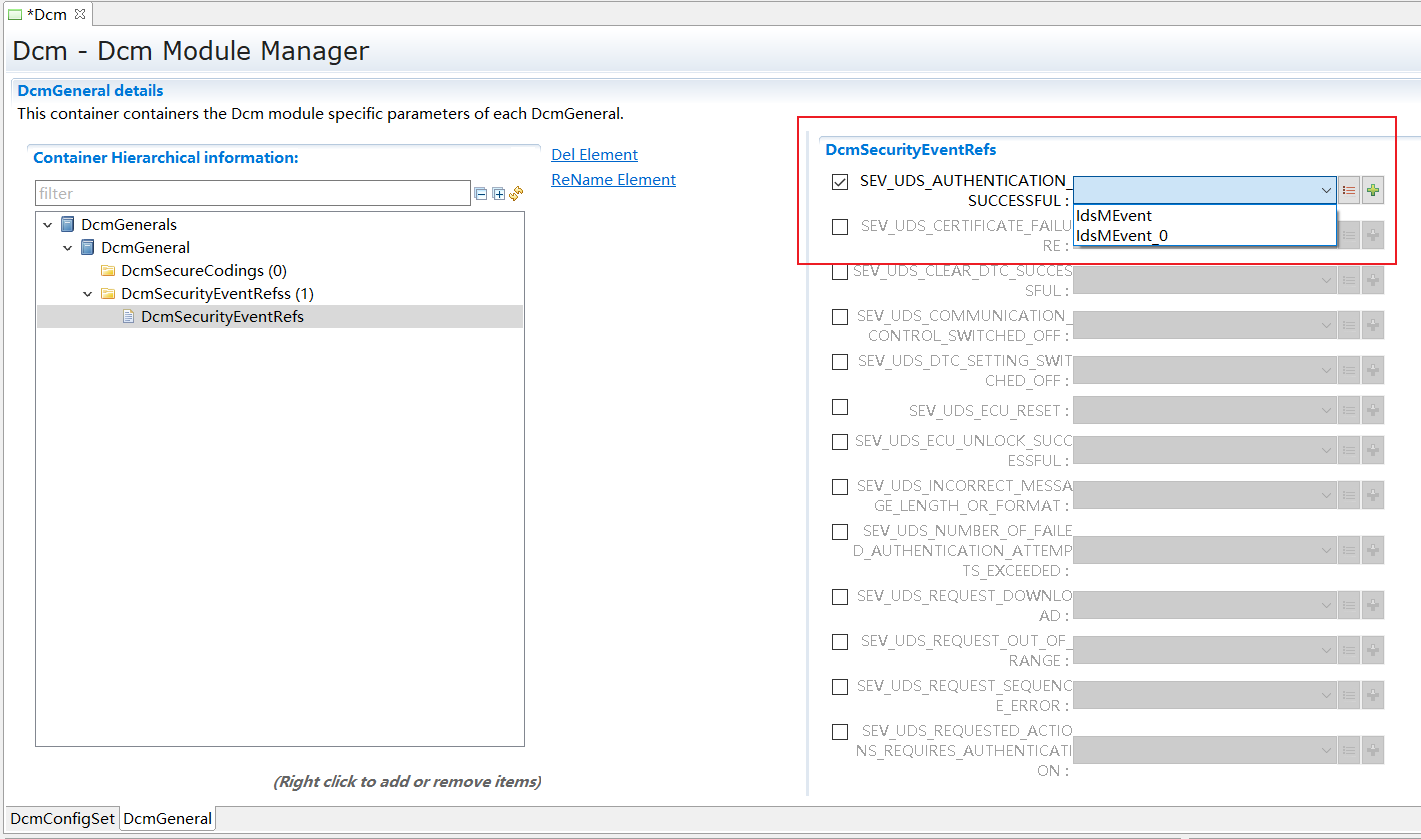Check the SEV_UDS_REQUEST_DOWNLOAD checkbox
This screenshot has height=839, width=1421.
(x=840, y=597)
